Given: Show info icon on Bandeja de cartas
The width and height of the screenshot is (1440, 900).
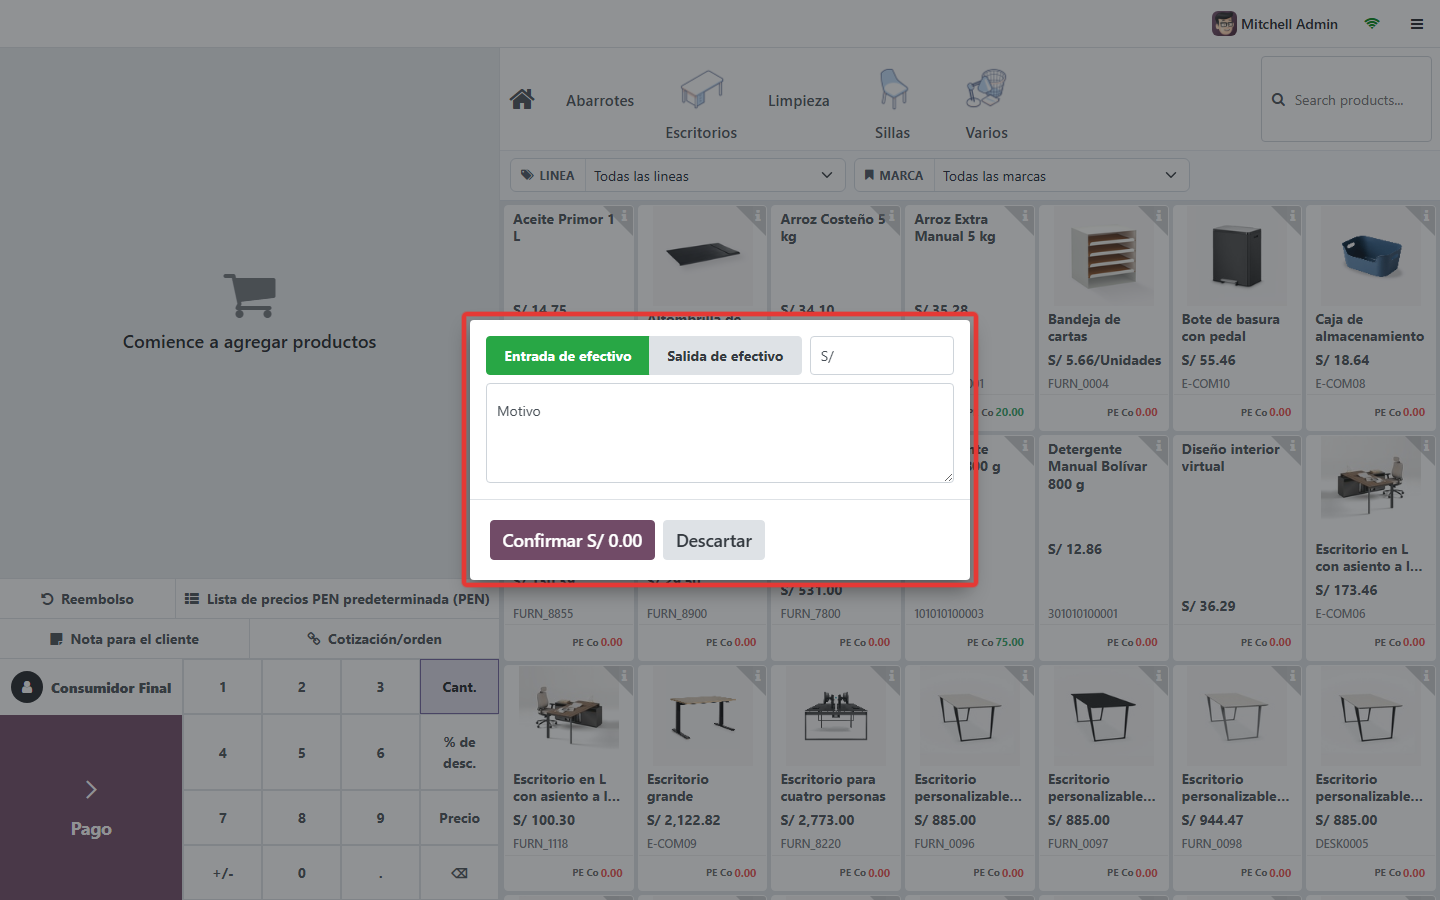Looking at the screenshot, I should coord(1159,215).
